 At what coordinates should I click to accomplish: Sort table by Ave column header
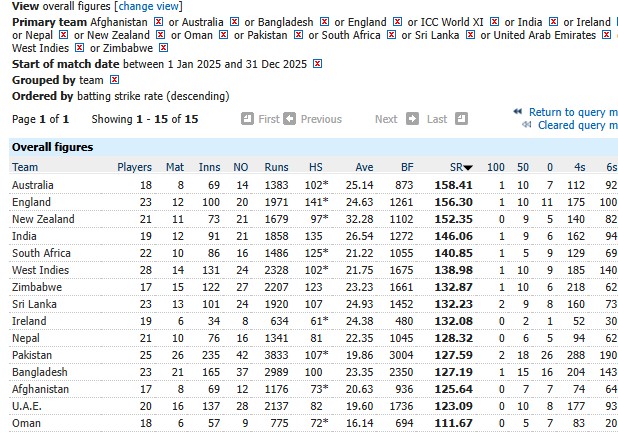coord(364,167)
